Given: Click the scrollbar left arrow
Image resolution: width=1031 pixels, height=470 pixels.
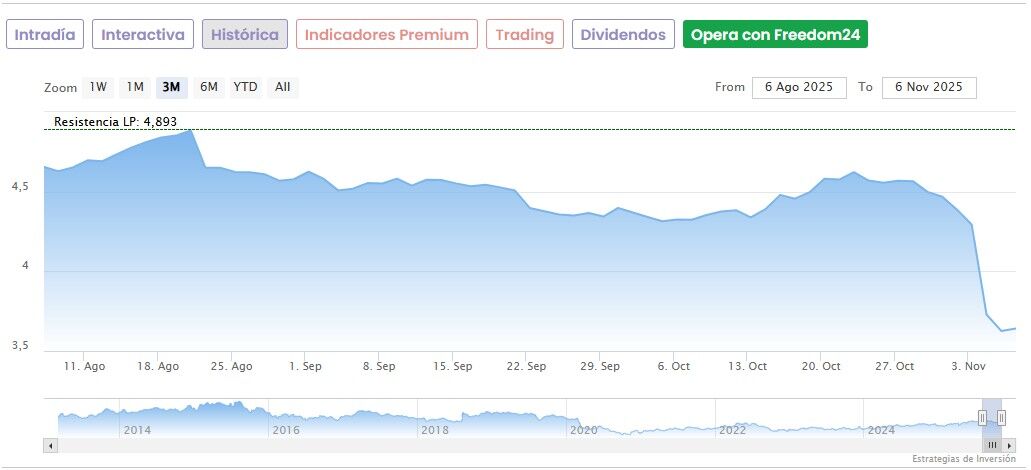Looking at the screenshot, I should pos(49,445).
